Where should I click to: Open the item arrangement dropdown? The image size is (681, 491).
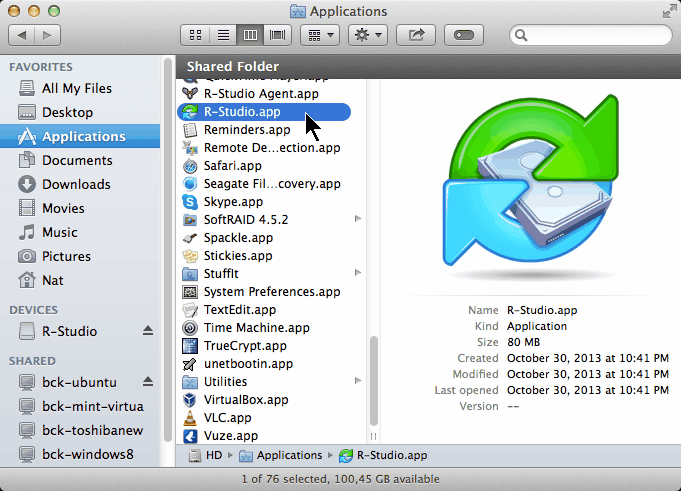tap(321, 35)
